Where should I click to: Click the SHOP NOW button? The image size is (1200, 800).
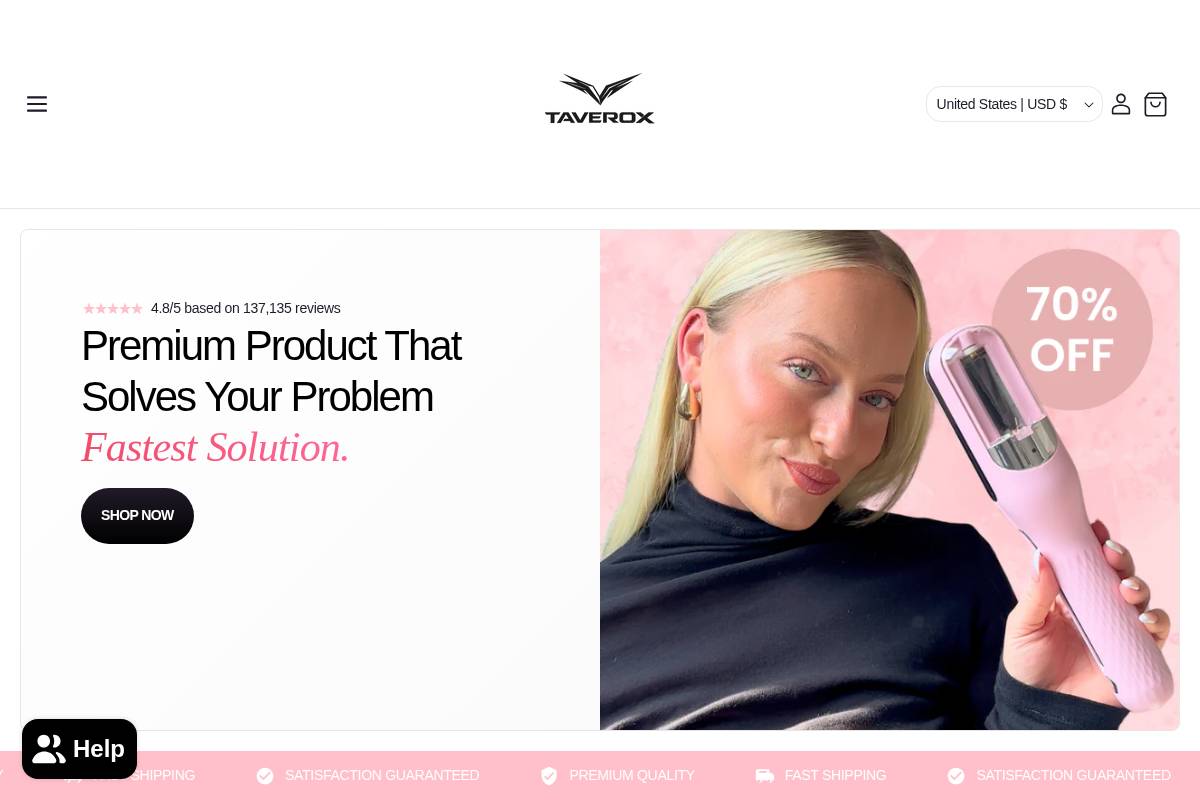coord(137,516)
